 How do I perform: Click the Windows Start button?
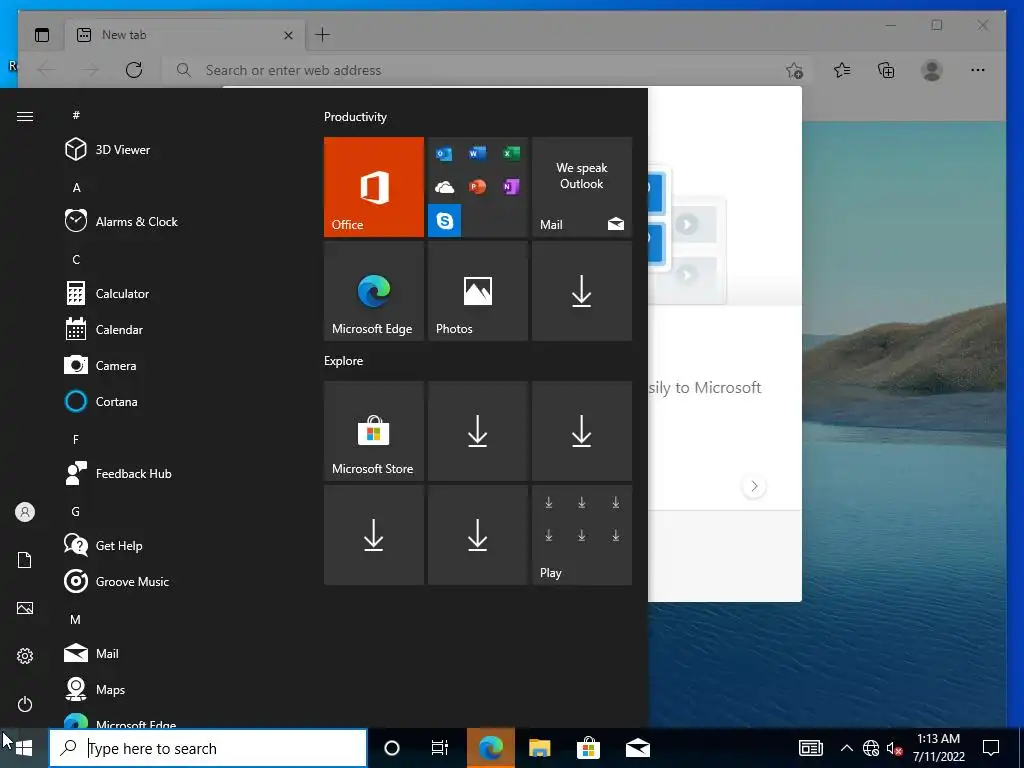click(24, 748)
